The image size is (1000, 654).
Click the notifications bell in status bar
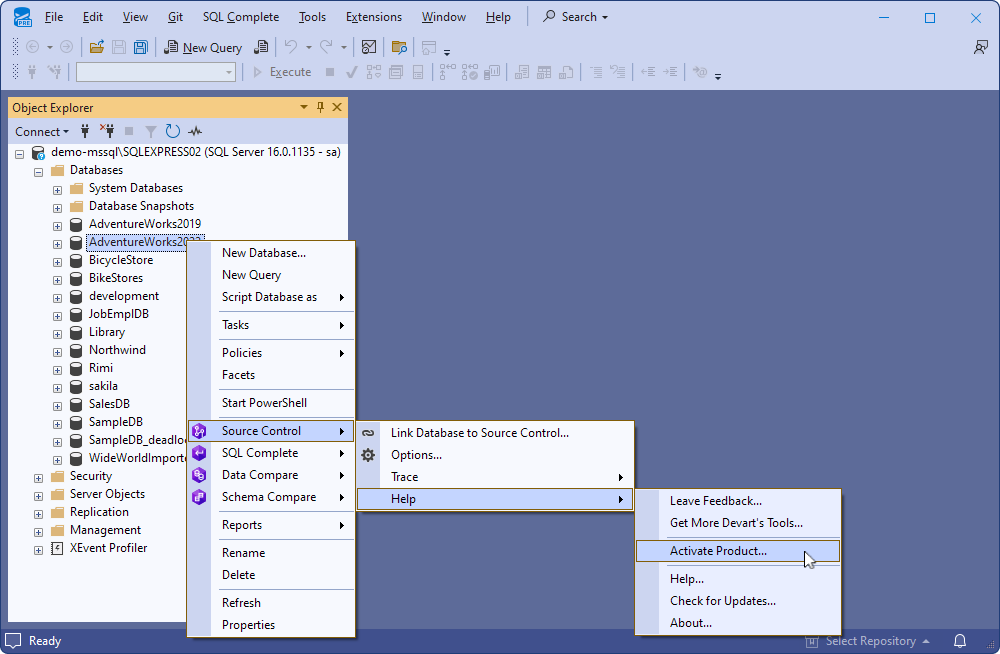click(x=960, y=641)
